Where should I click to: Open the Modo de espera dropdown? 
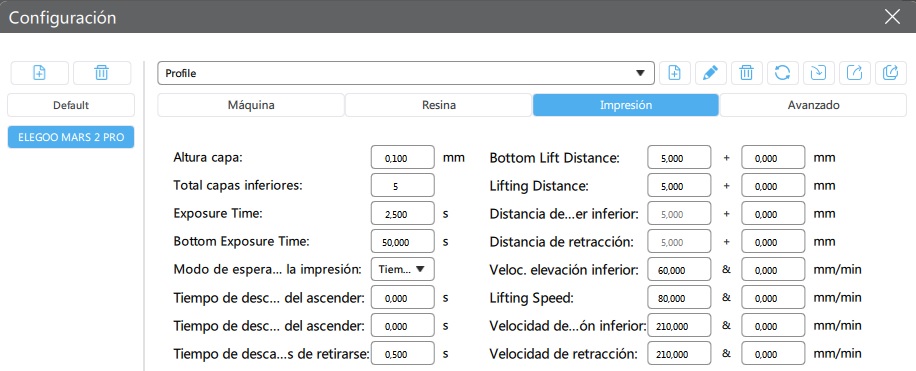[403, 269]
